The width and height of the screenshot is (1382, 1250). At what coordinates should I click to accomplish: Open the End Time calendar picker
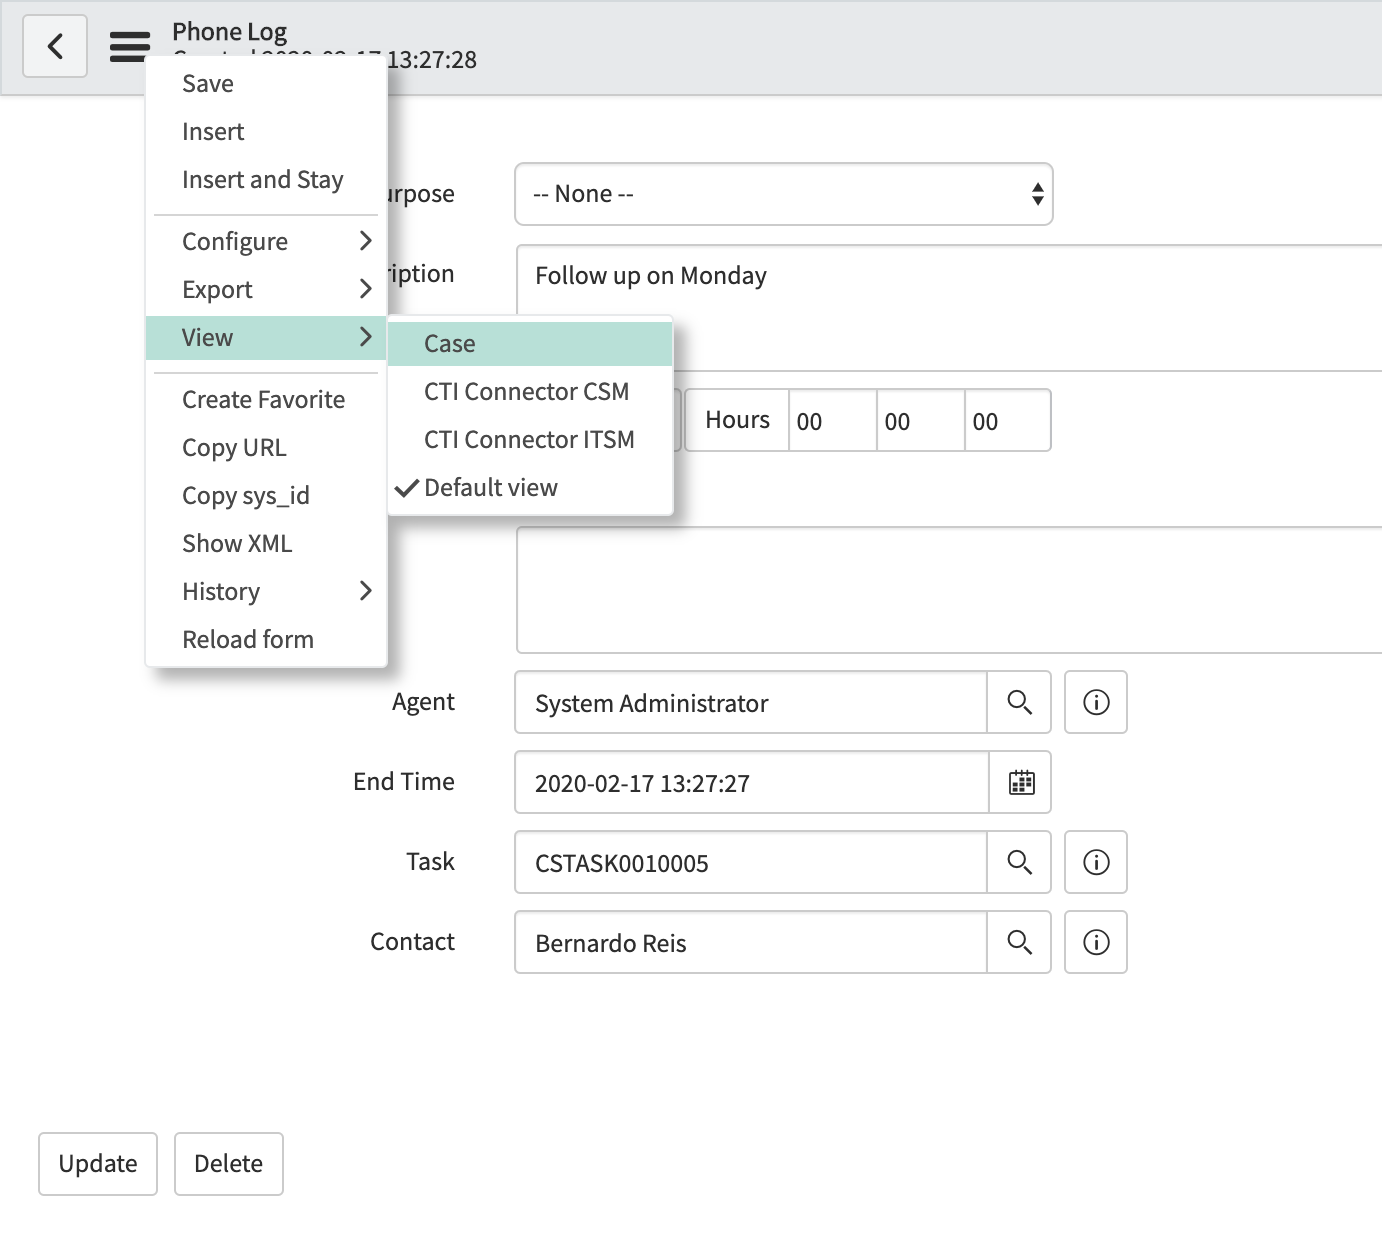tap(1020, 782)
